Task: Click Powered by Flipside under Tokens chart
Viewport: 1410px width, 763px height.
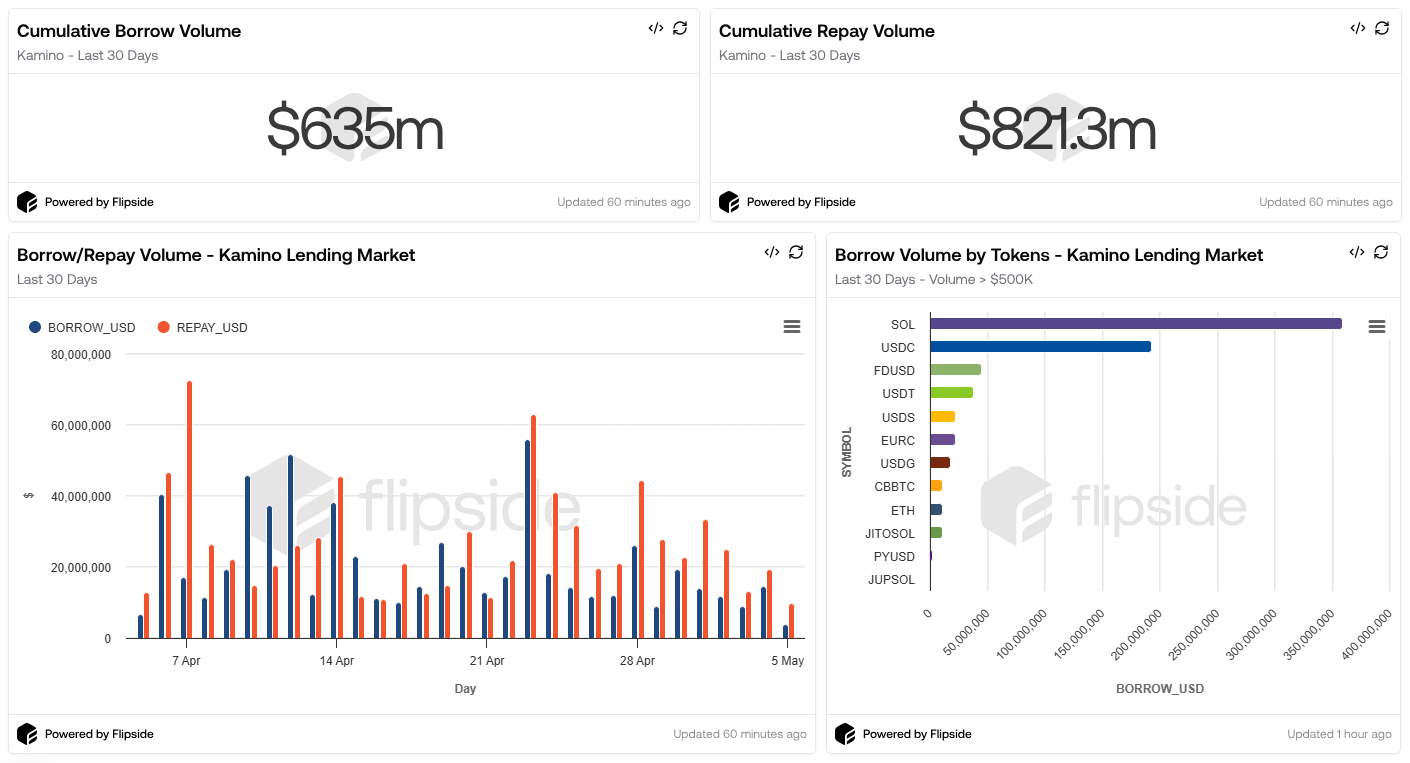Action: (916, 734)
